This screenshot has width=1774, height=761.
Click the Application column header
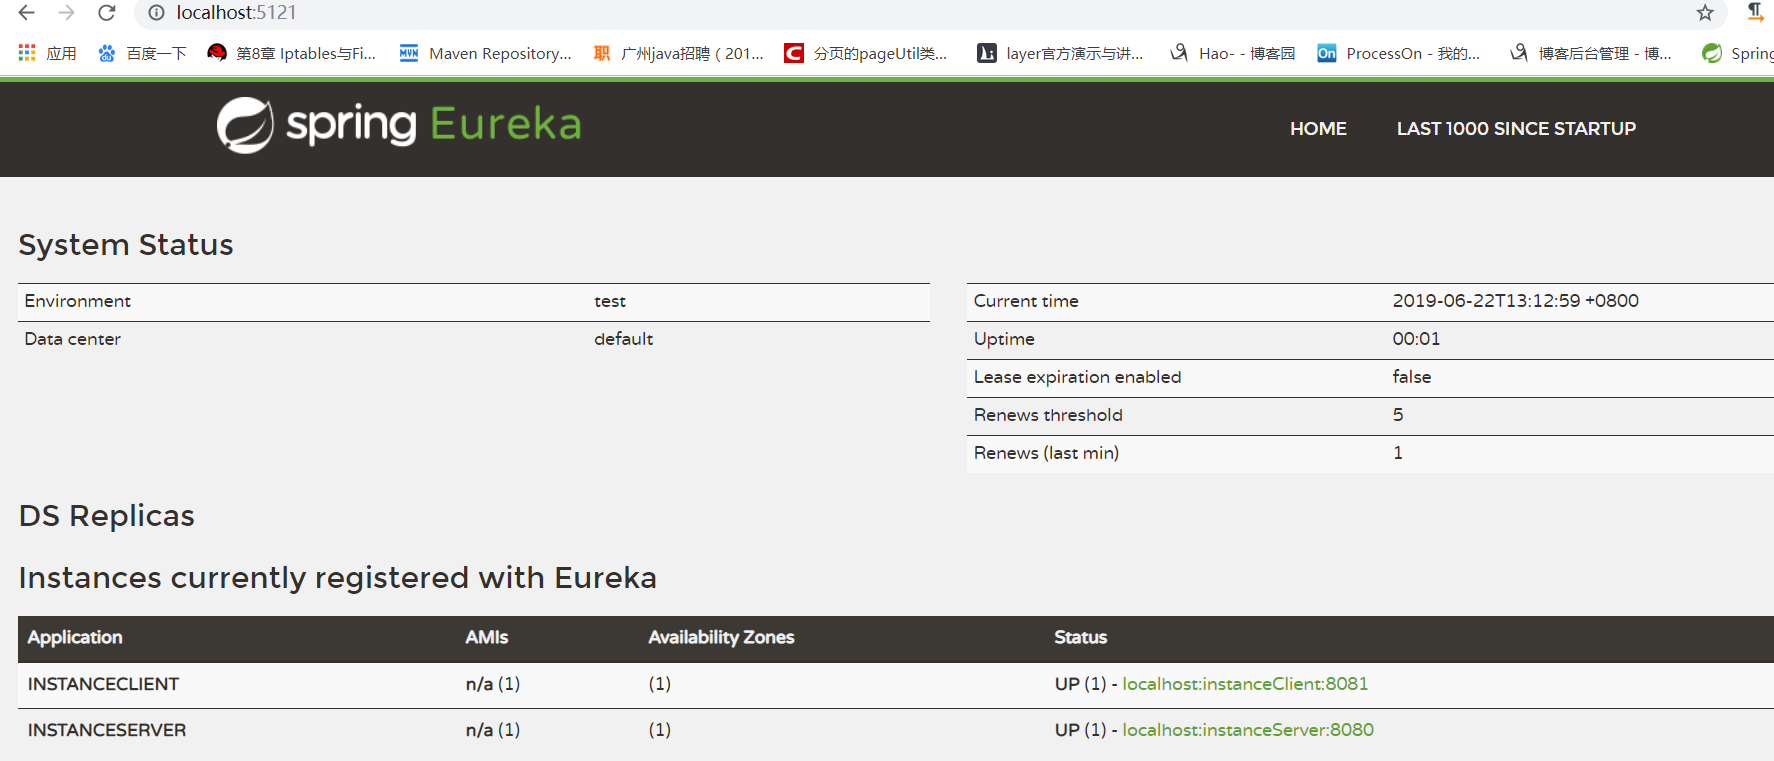click(75, 638)
